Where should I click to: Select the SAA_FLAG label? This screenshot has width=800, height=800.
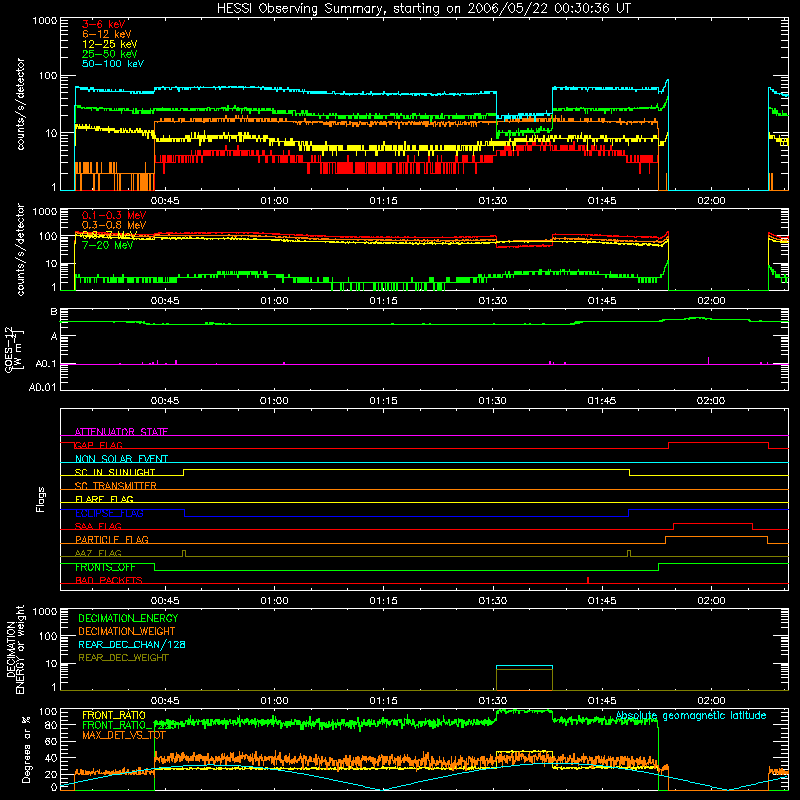tap(98, 526)
